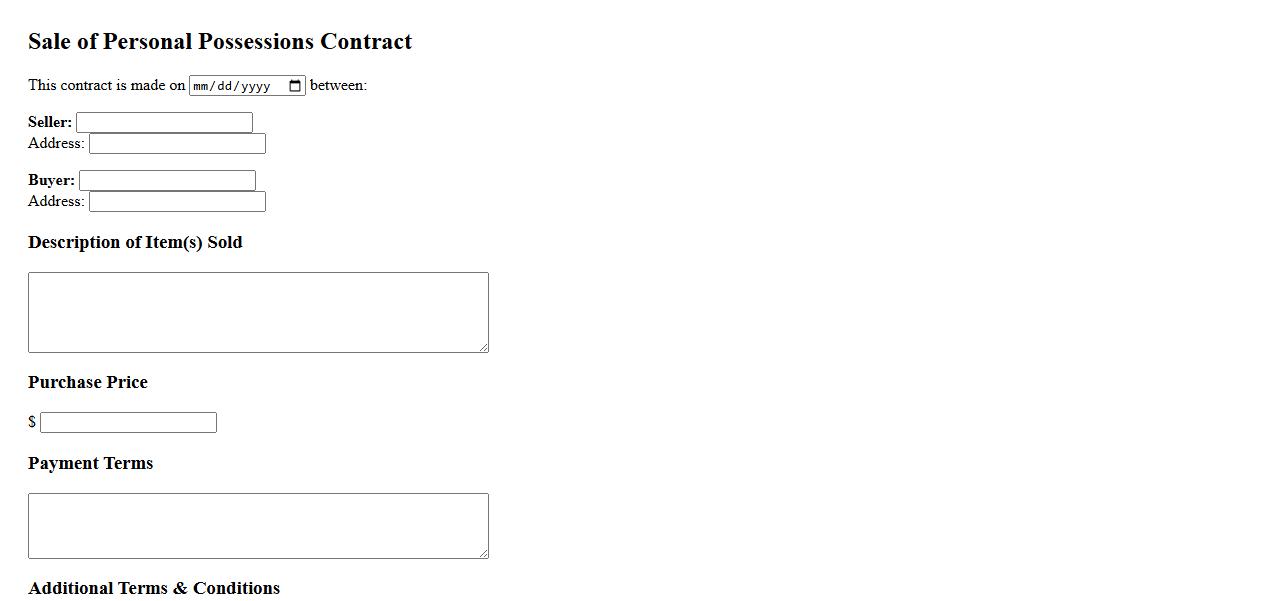Grab the resize handle of Description textarea
Screen dimensions: 1278x601
tap(484, 348)
